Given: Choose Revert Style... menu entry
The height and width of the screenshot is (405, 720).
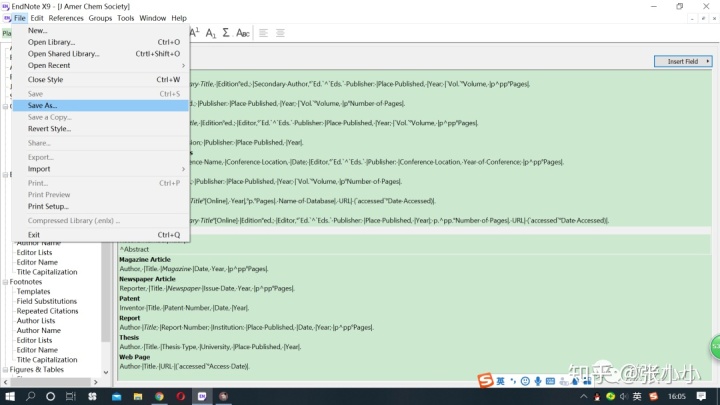Looking at the screenshot, I should point(101,129).
